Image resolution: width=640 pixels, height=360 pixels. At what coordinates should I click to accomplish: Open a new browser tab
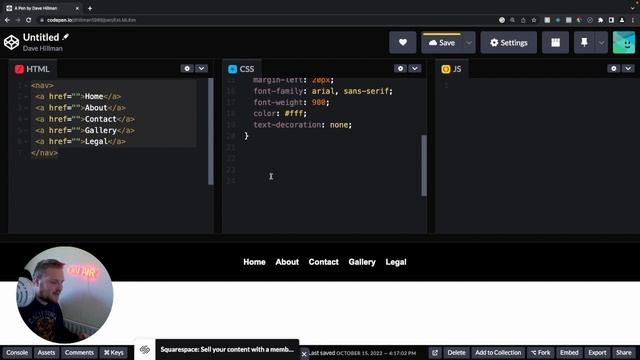pyautogui.click(x=90, y=8)
